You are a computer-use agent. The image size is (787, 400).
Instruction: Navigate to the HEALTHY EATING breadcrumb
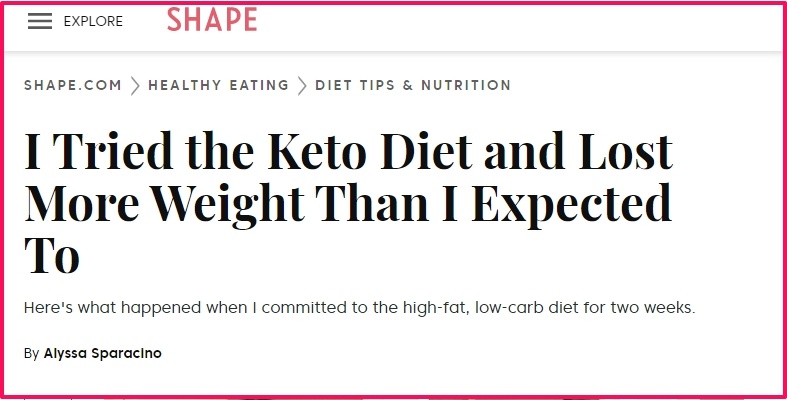coord(218,85)
